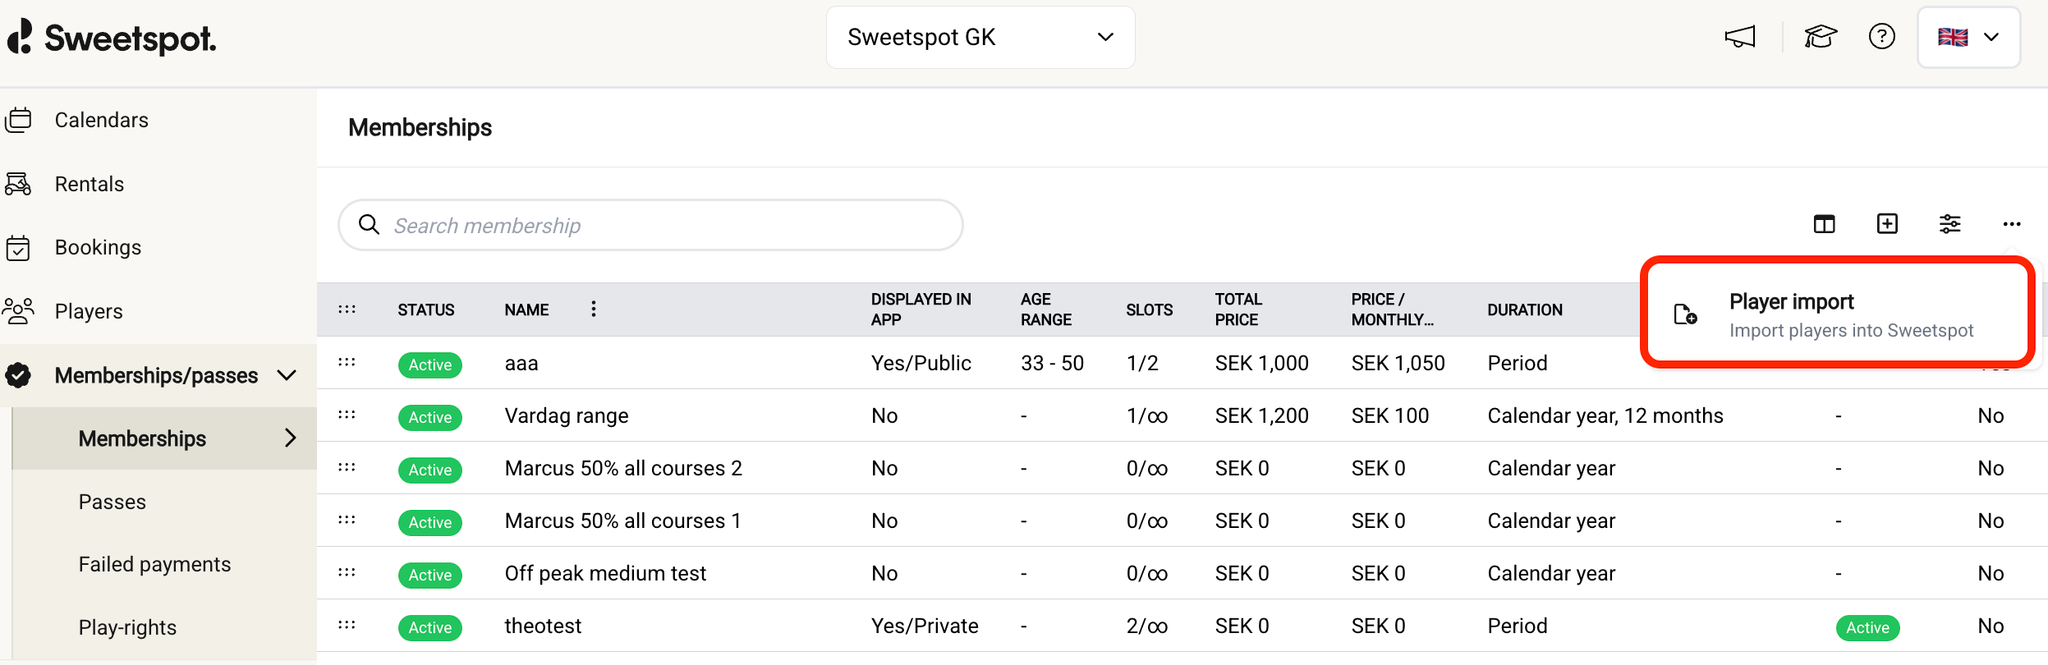
Task: Go to Passes in the sidebar
Action: click(112, 502)
